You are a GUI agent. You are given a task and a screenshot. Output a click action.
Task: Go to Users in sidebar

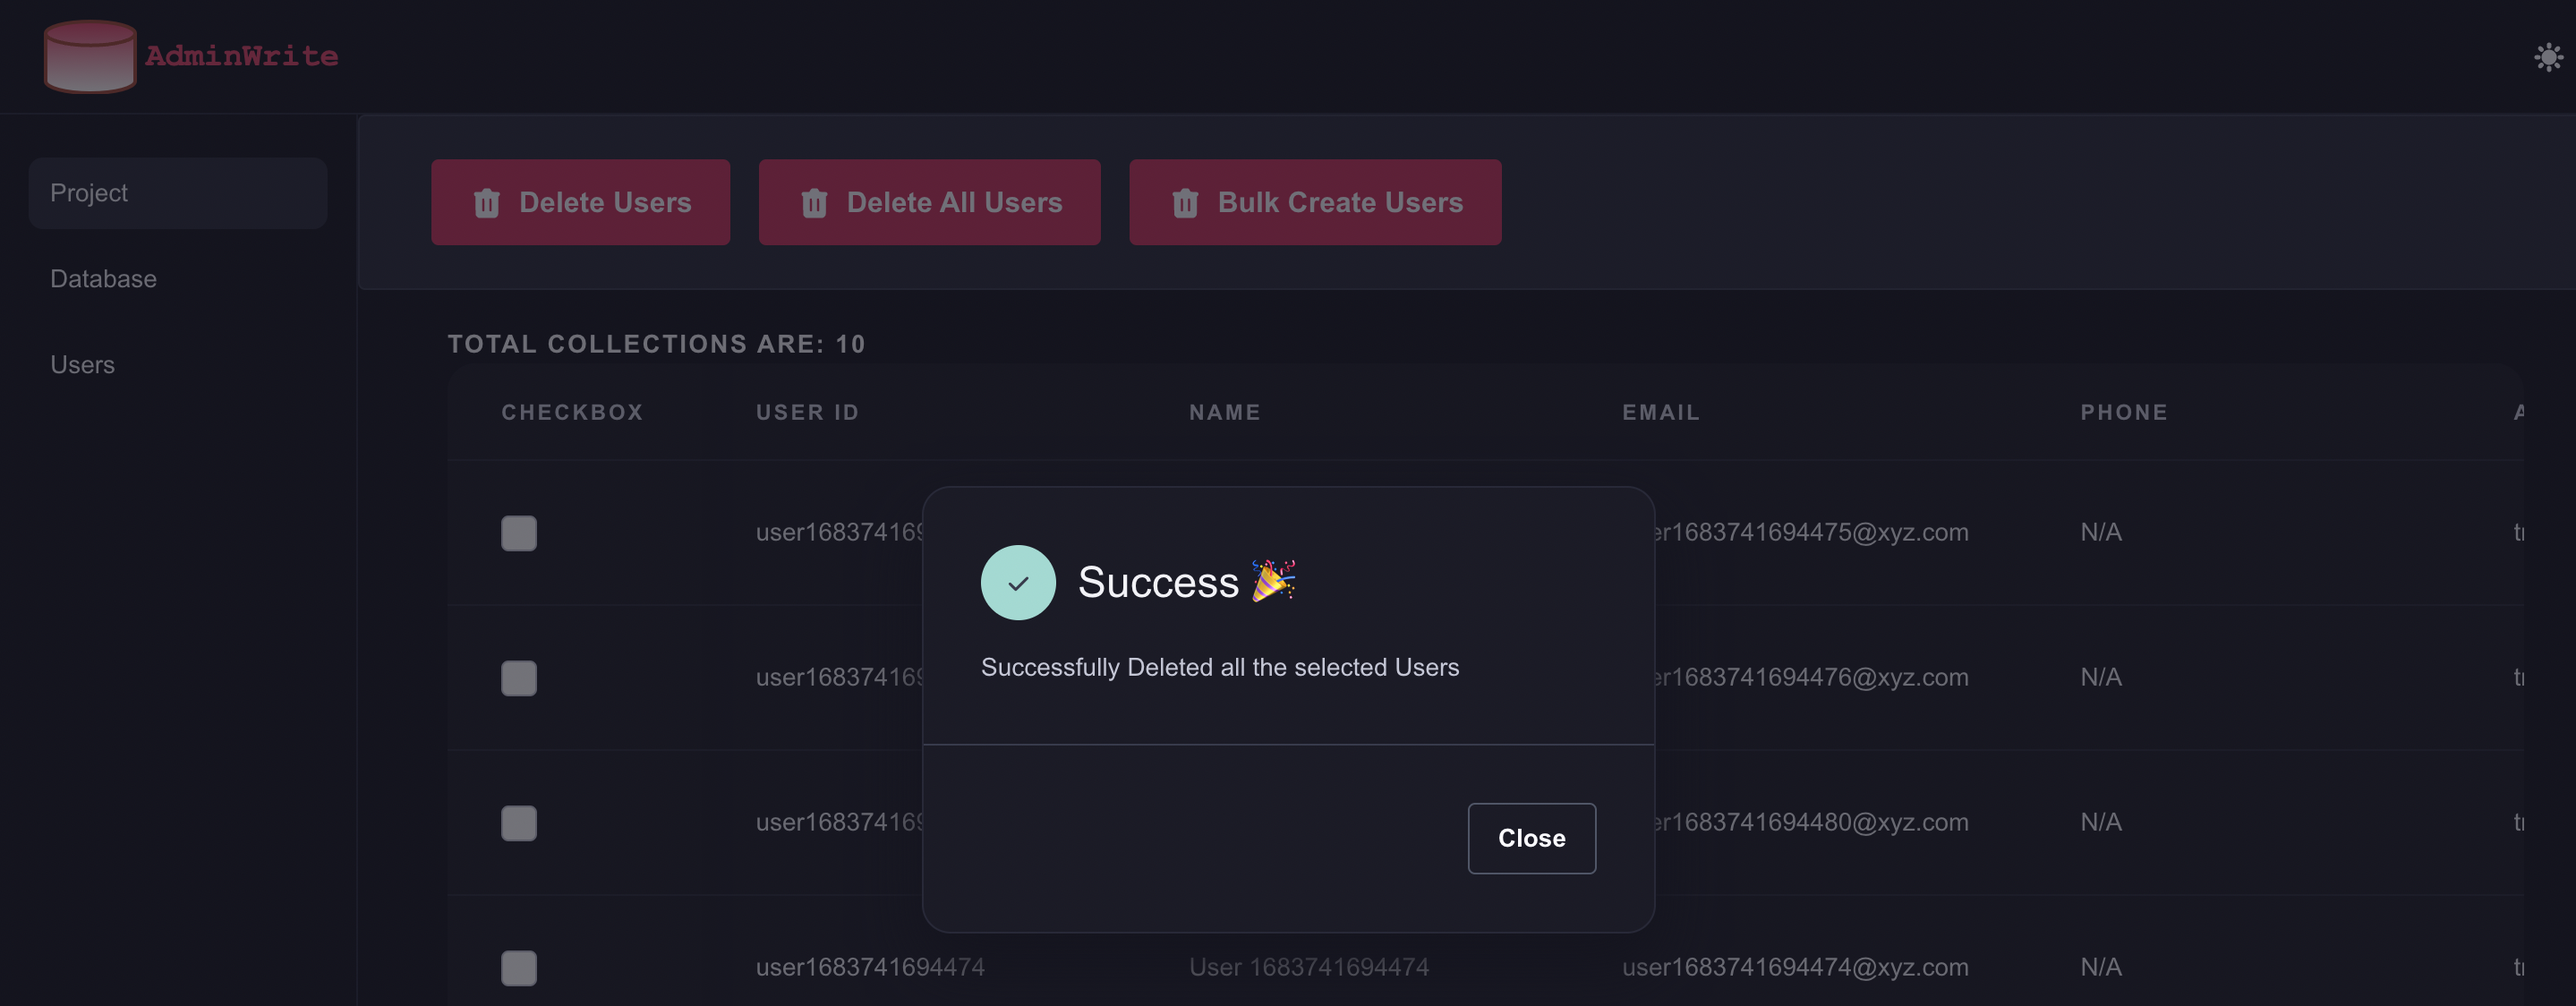[x=83, y=365]
